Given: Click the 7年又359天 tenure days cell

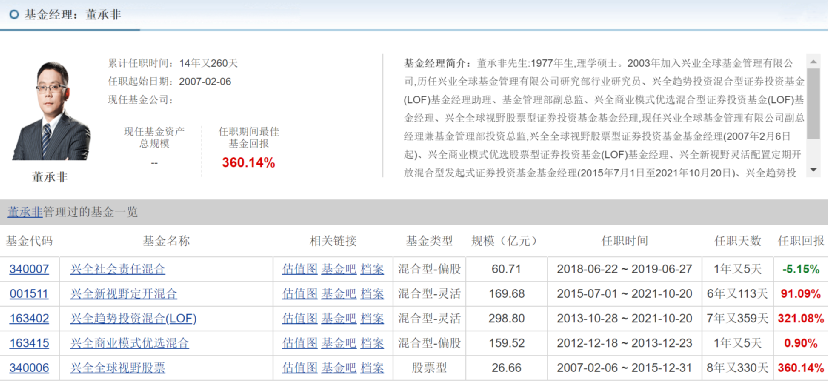Looking at the screenshot, I should pos(738,319).
